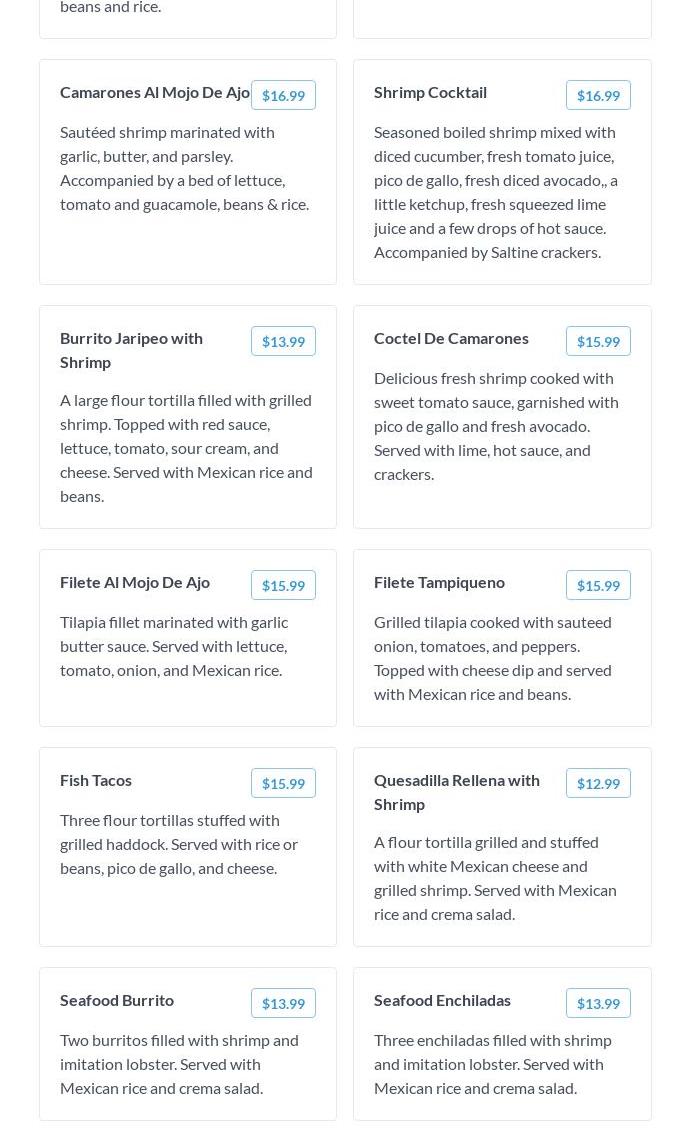Click the Shrimp Cocktail $16.99 price tag
Image resolution: width=690 pixels, height=1131 pixels.
pyautogui.click(x=598, y=95)
